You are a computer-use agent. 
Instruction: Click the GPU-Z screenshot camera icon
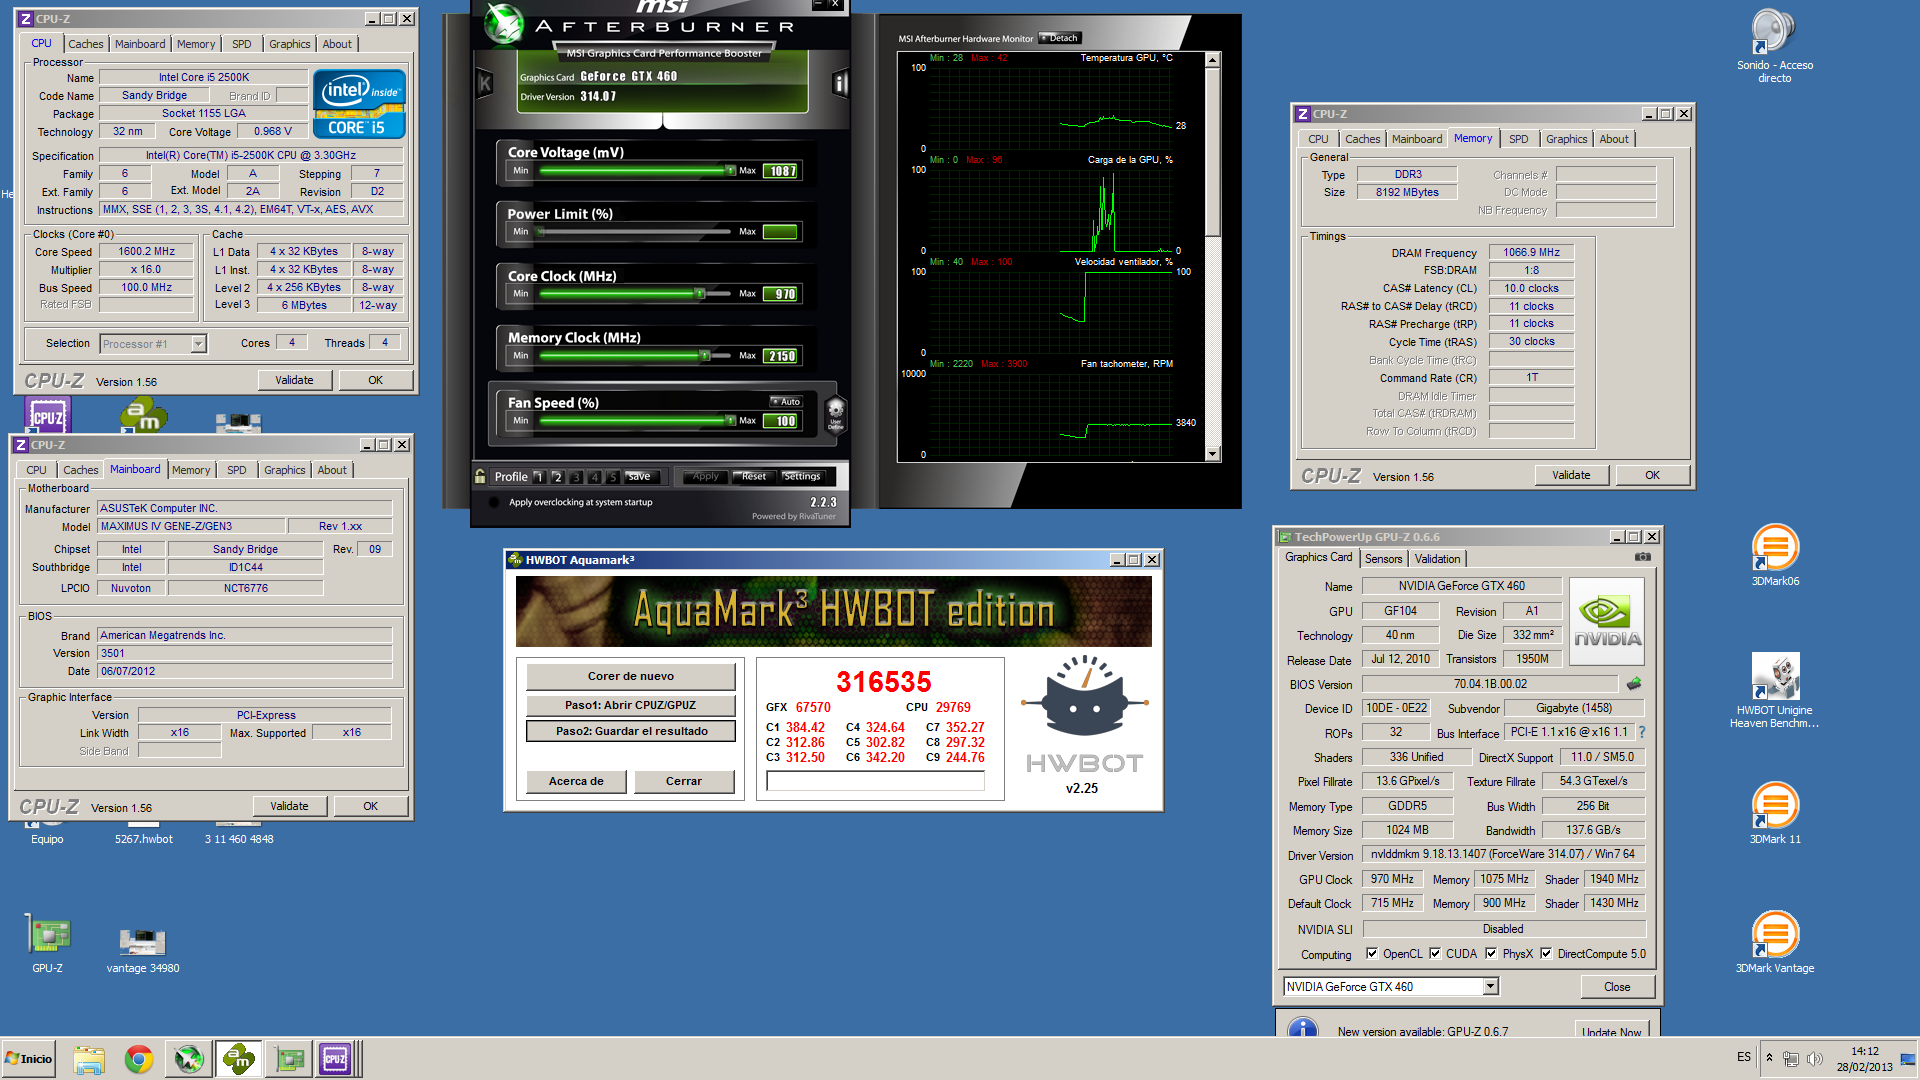(x=1642, y=557)
